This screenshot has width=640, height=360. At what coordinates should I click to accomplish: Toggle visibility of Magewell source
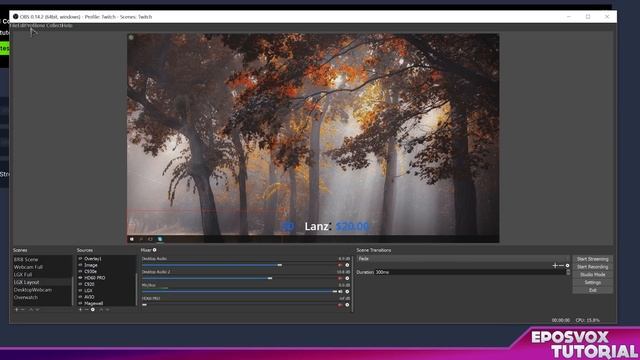(x=80, y=303)
